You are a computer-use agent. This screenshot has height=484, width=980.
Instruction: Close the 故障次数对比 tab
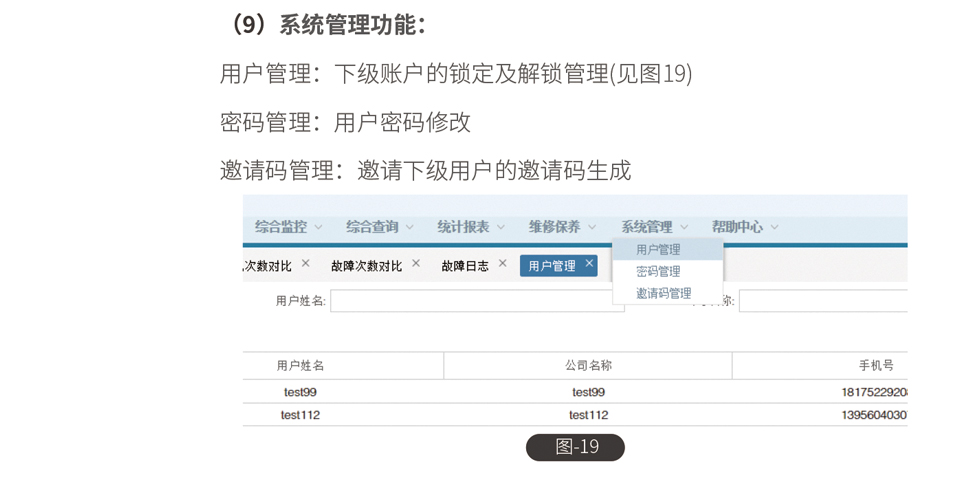(416, 264)
